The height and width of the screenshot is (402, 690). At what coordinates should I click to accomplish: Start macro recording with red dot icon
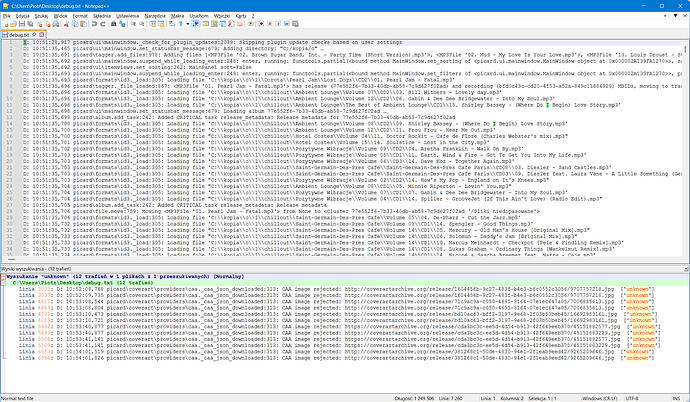(261, 24)
